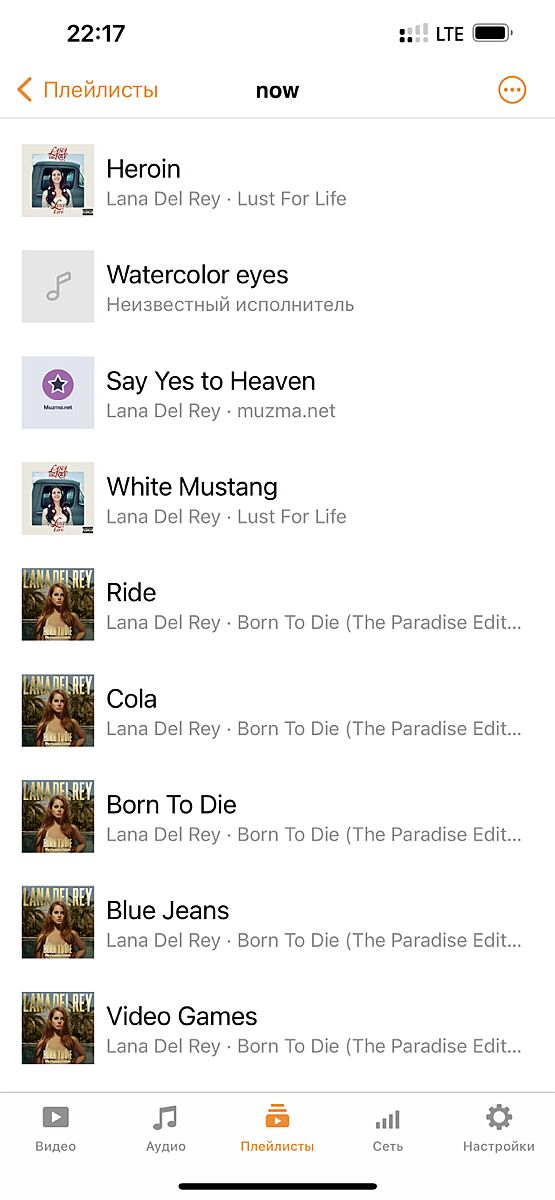Screen dimensions: 555x1200
Task: Open Настройки gear tab
Action: [498, 1129]
